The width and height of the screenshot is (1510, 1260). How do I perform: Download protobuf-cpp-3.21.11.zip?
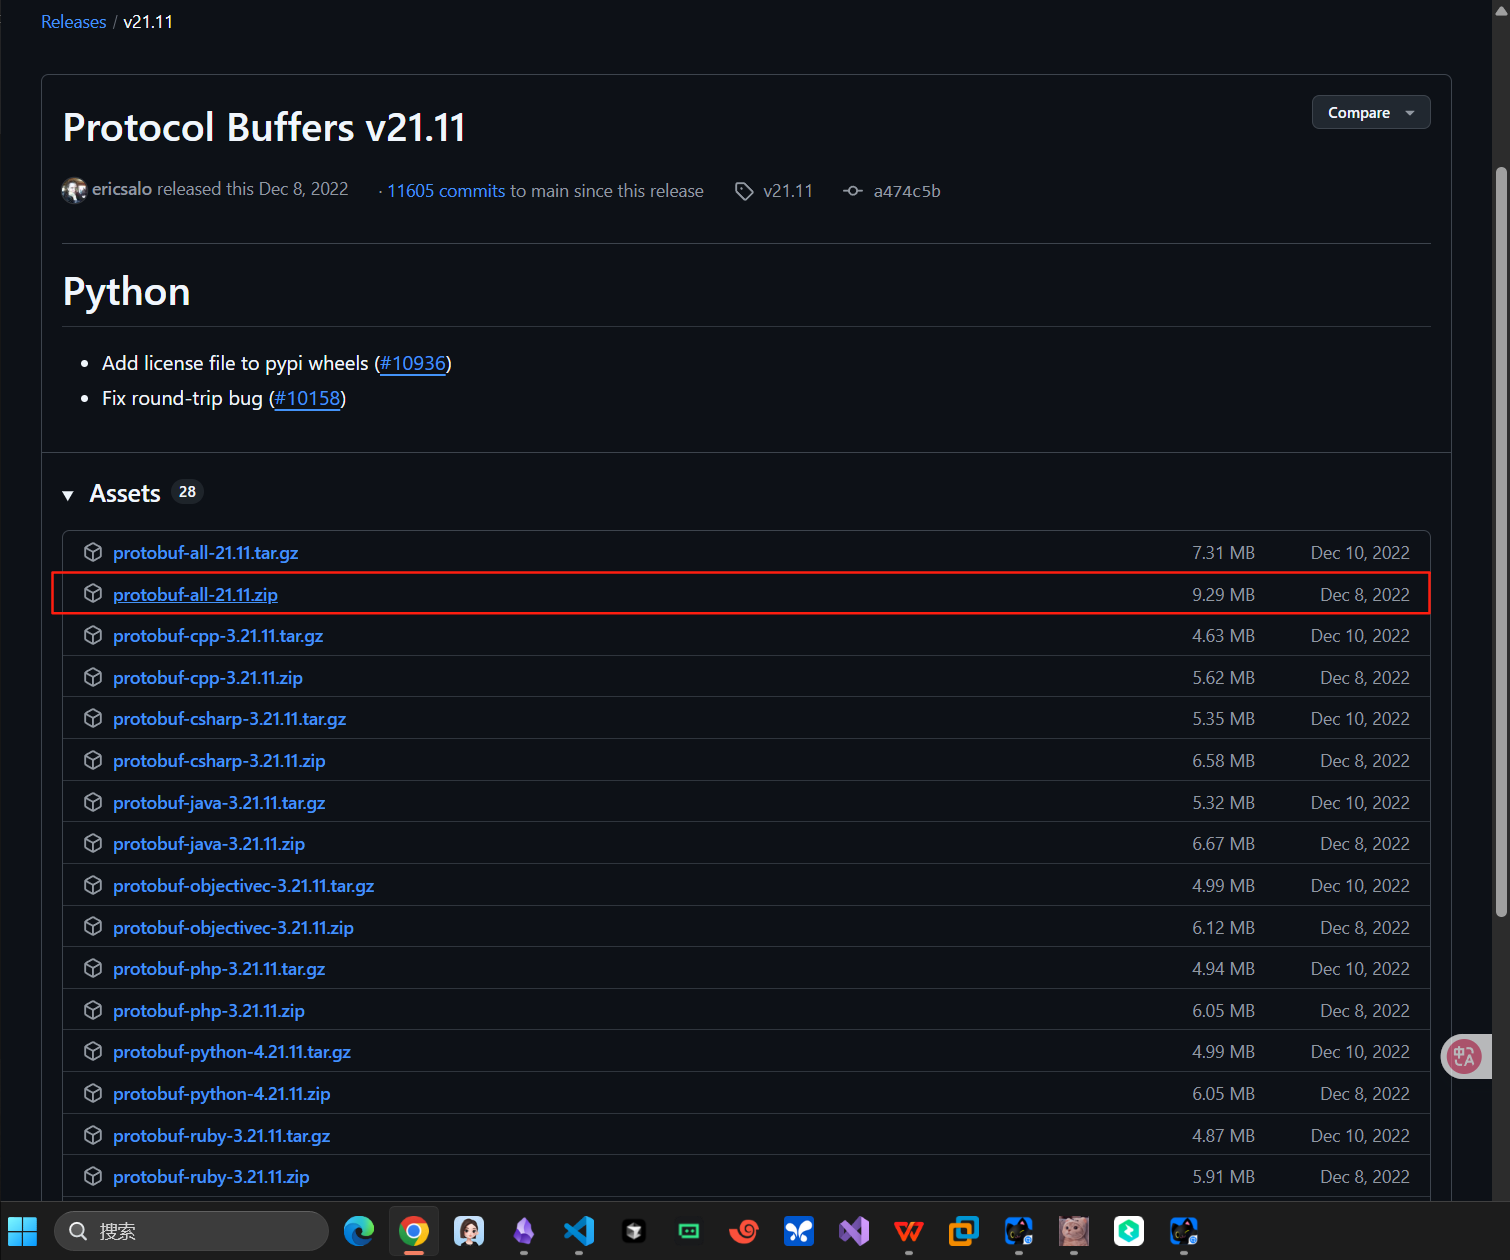(207, 678)
